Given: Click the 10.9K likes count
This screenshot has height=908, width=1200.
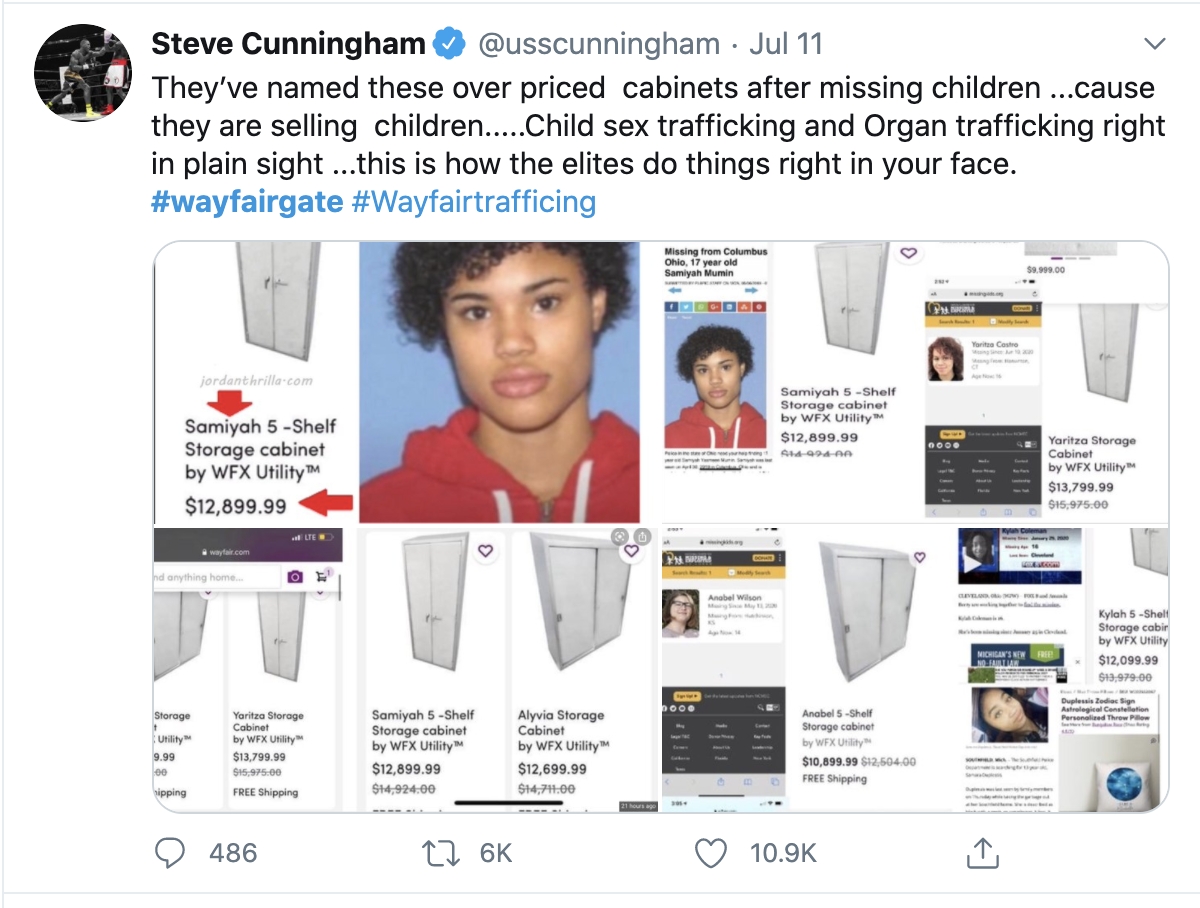Looking at the screenshot, I should tap(783, 853).
